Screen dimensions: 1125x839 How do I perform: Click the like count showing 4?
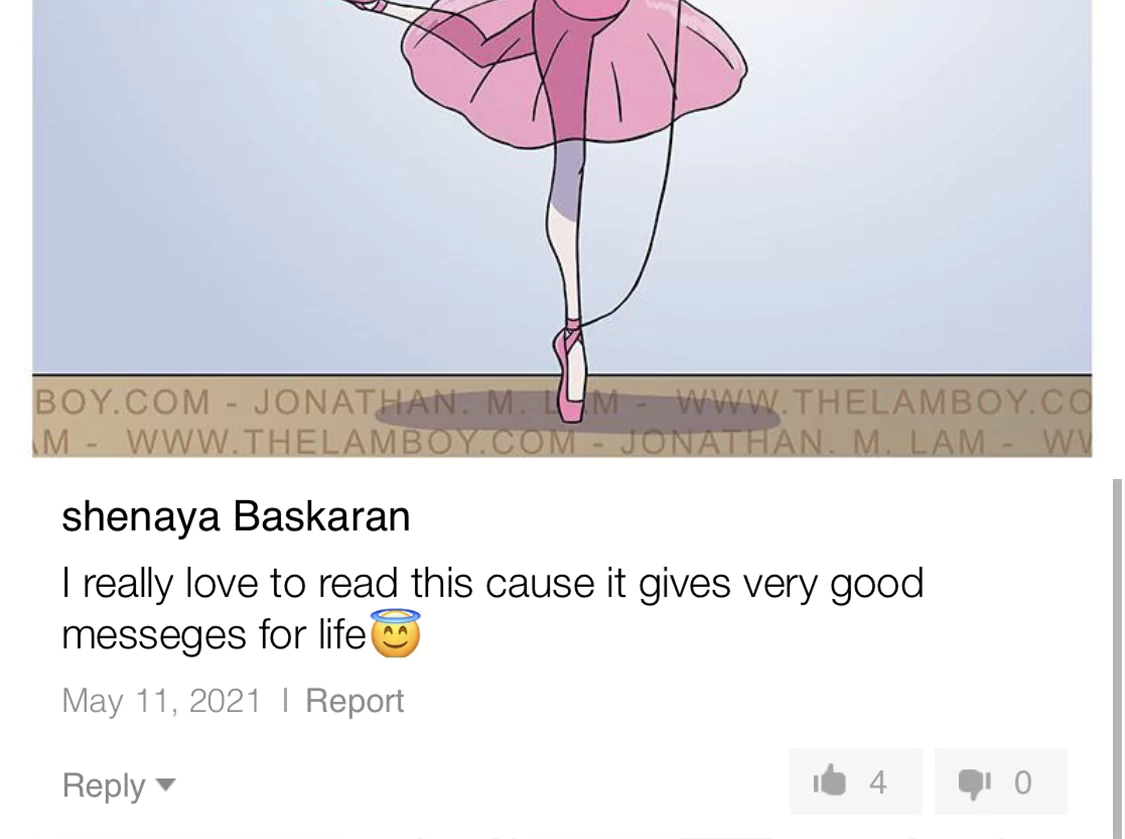(x=877, y=782)
